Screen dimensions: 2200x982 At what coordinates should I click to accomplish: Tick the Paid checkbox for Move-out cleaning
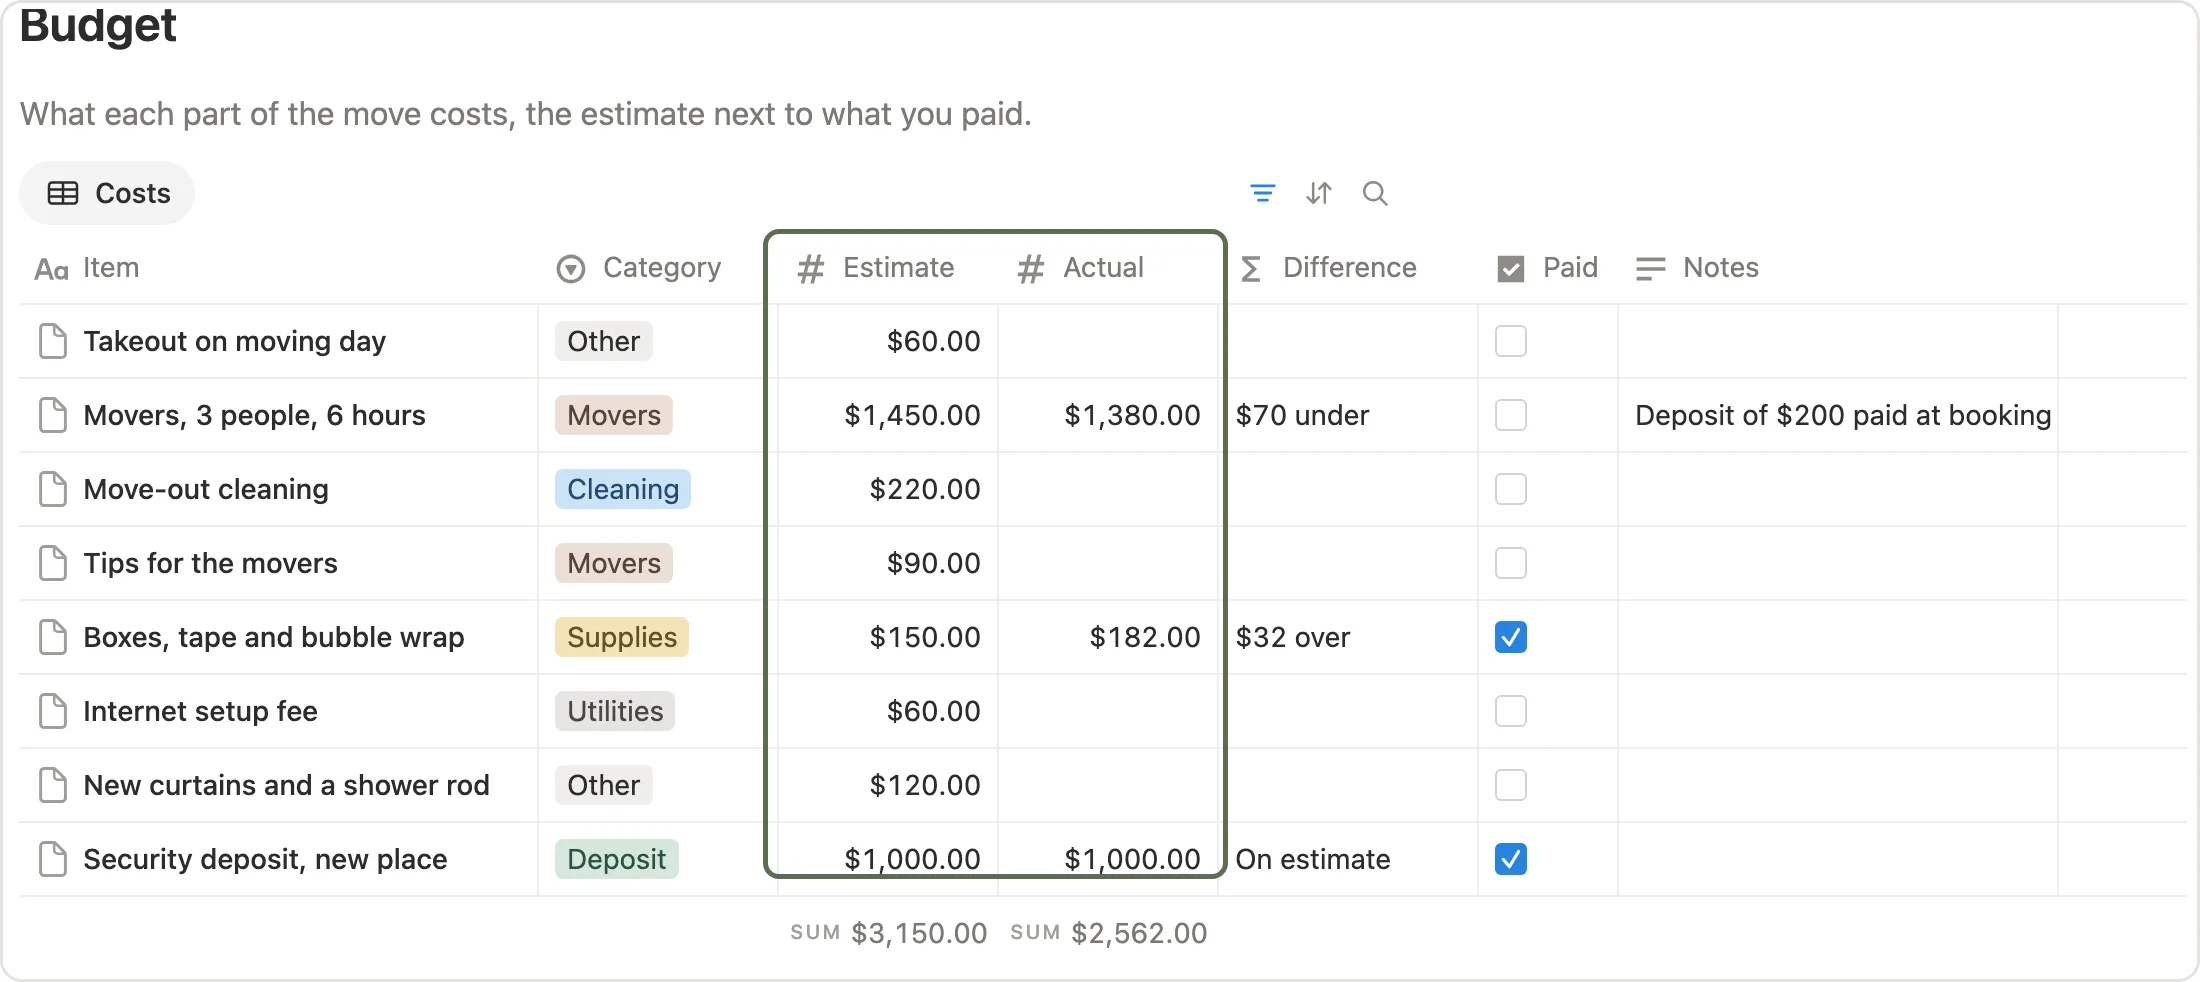[1511, 489]
